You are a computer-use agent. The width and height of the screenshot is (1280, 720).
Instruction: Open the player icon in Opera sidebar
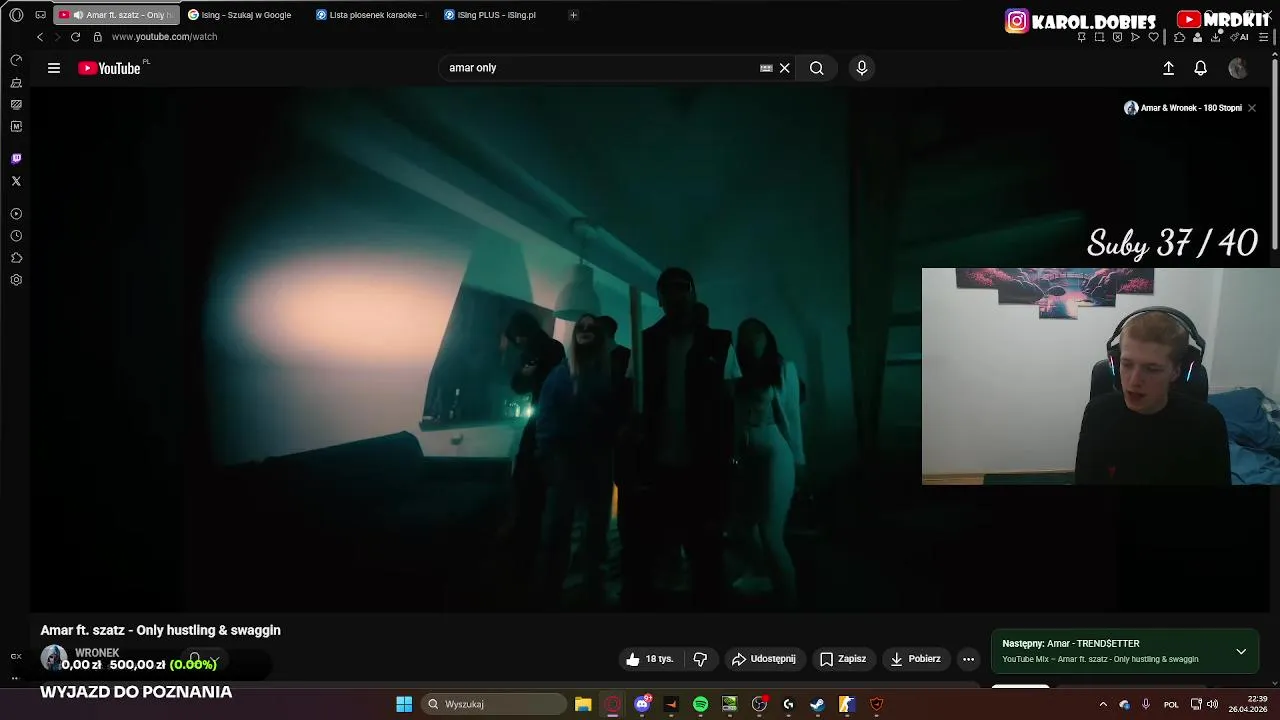coord(16,214)
